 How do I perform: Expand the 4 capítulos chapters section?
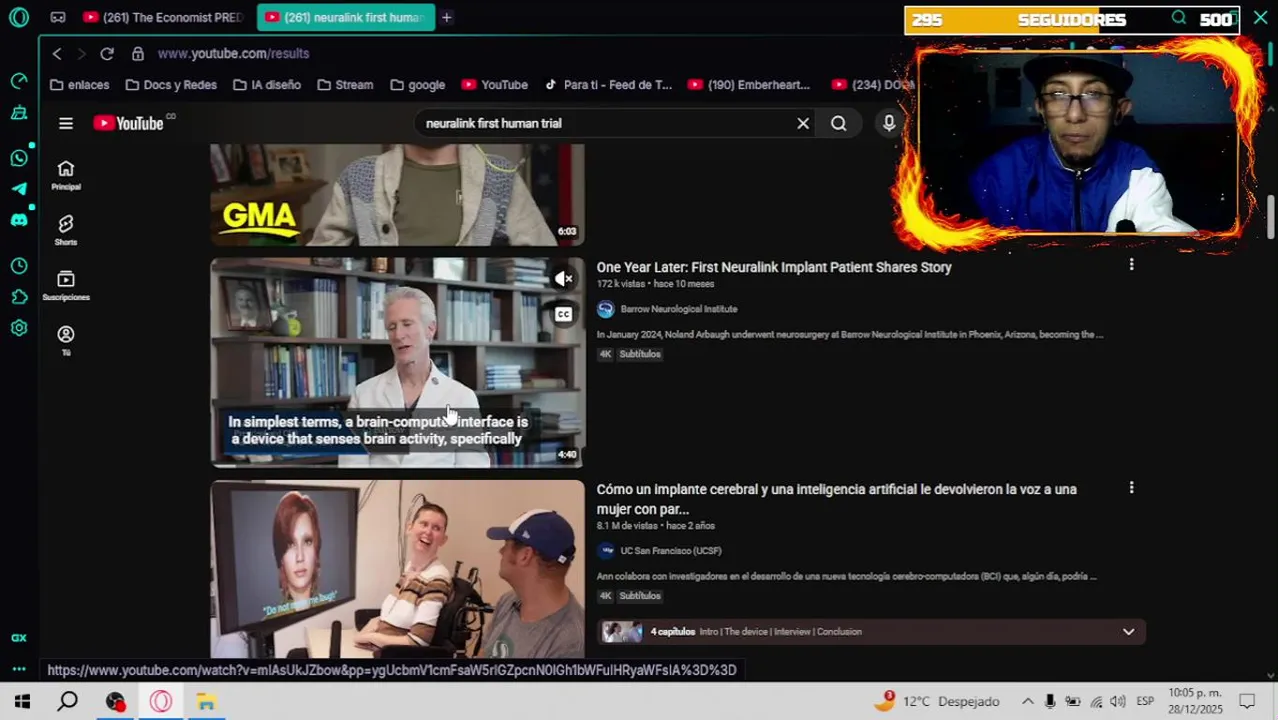(871, 631)
